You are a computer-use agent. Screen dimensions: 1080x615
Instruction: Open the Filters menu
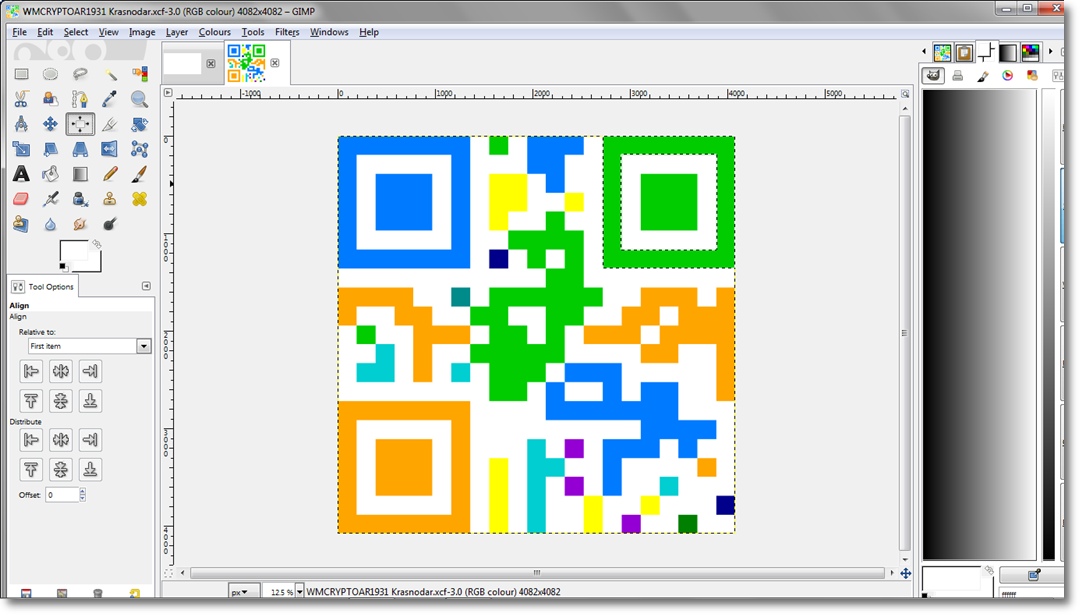tap(287, 32)
